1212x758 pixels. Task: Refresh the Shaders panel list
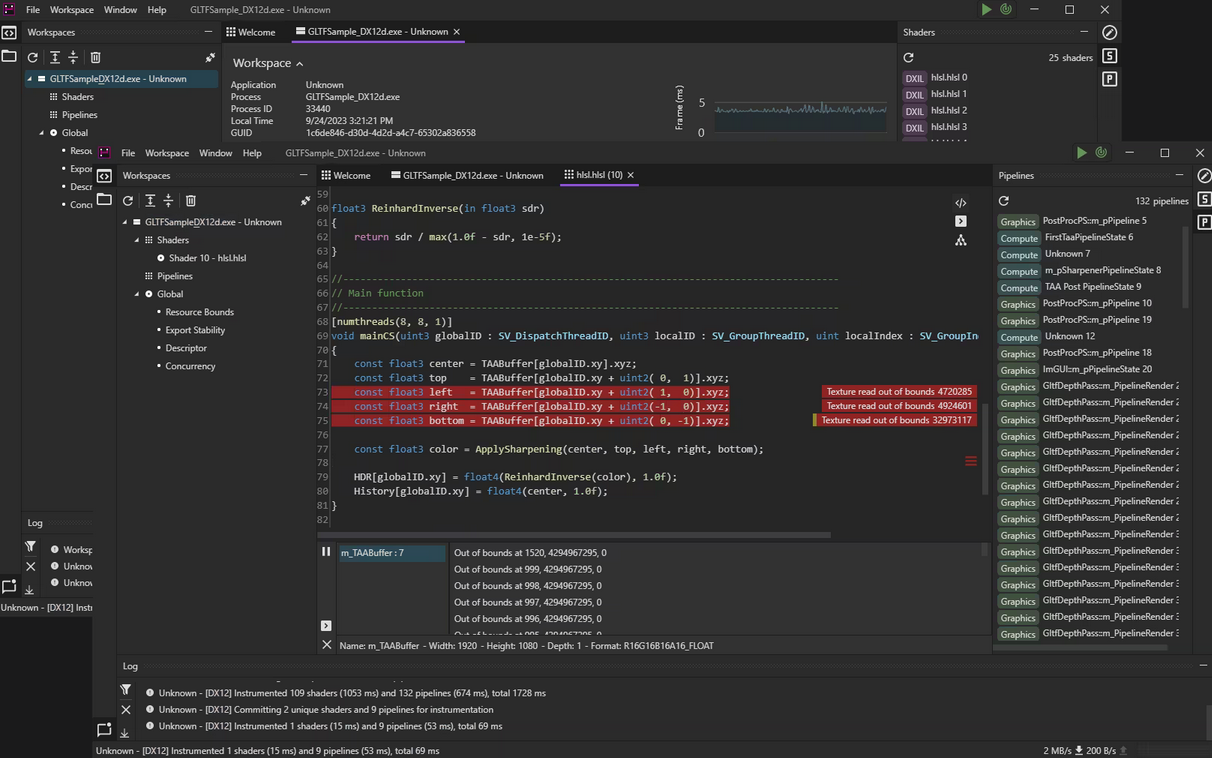point(908,58)
